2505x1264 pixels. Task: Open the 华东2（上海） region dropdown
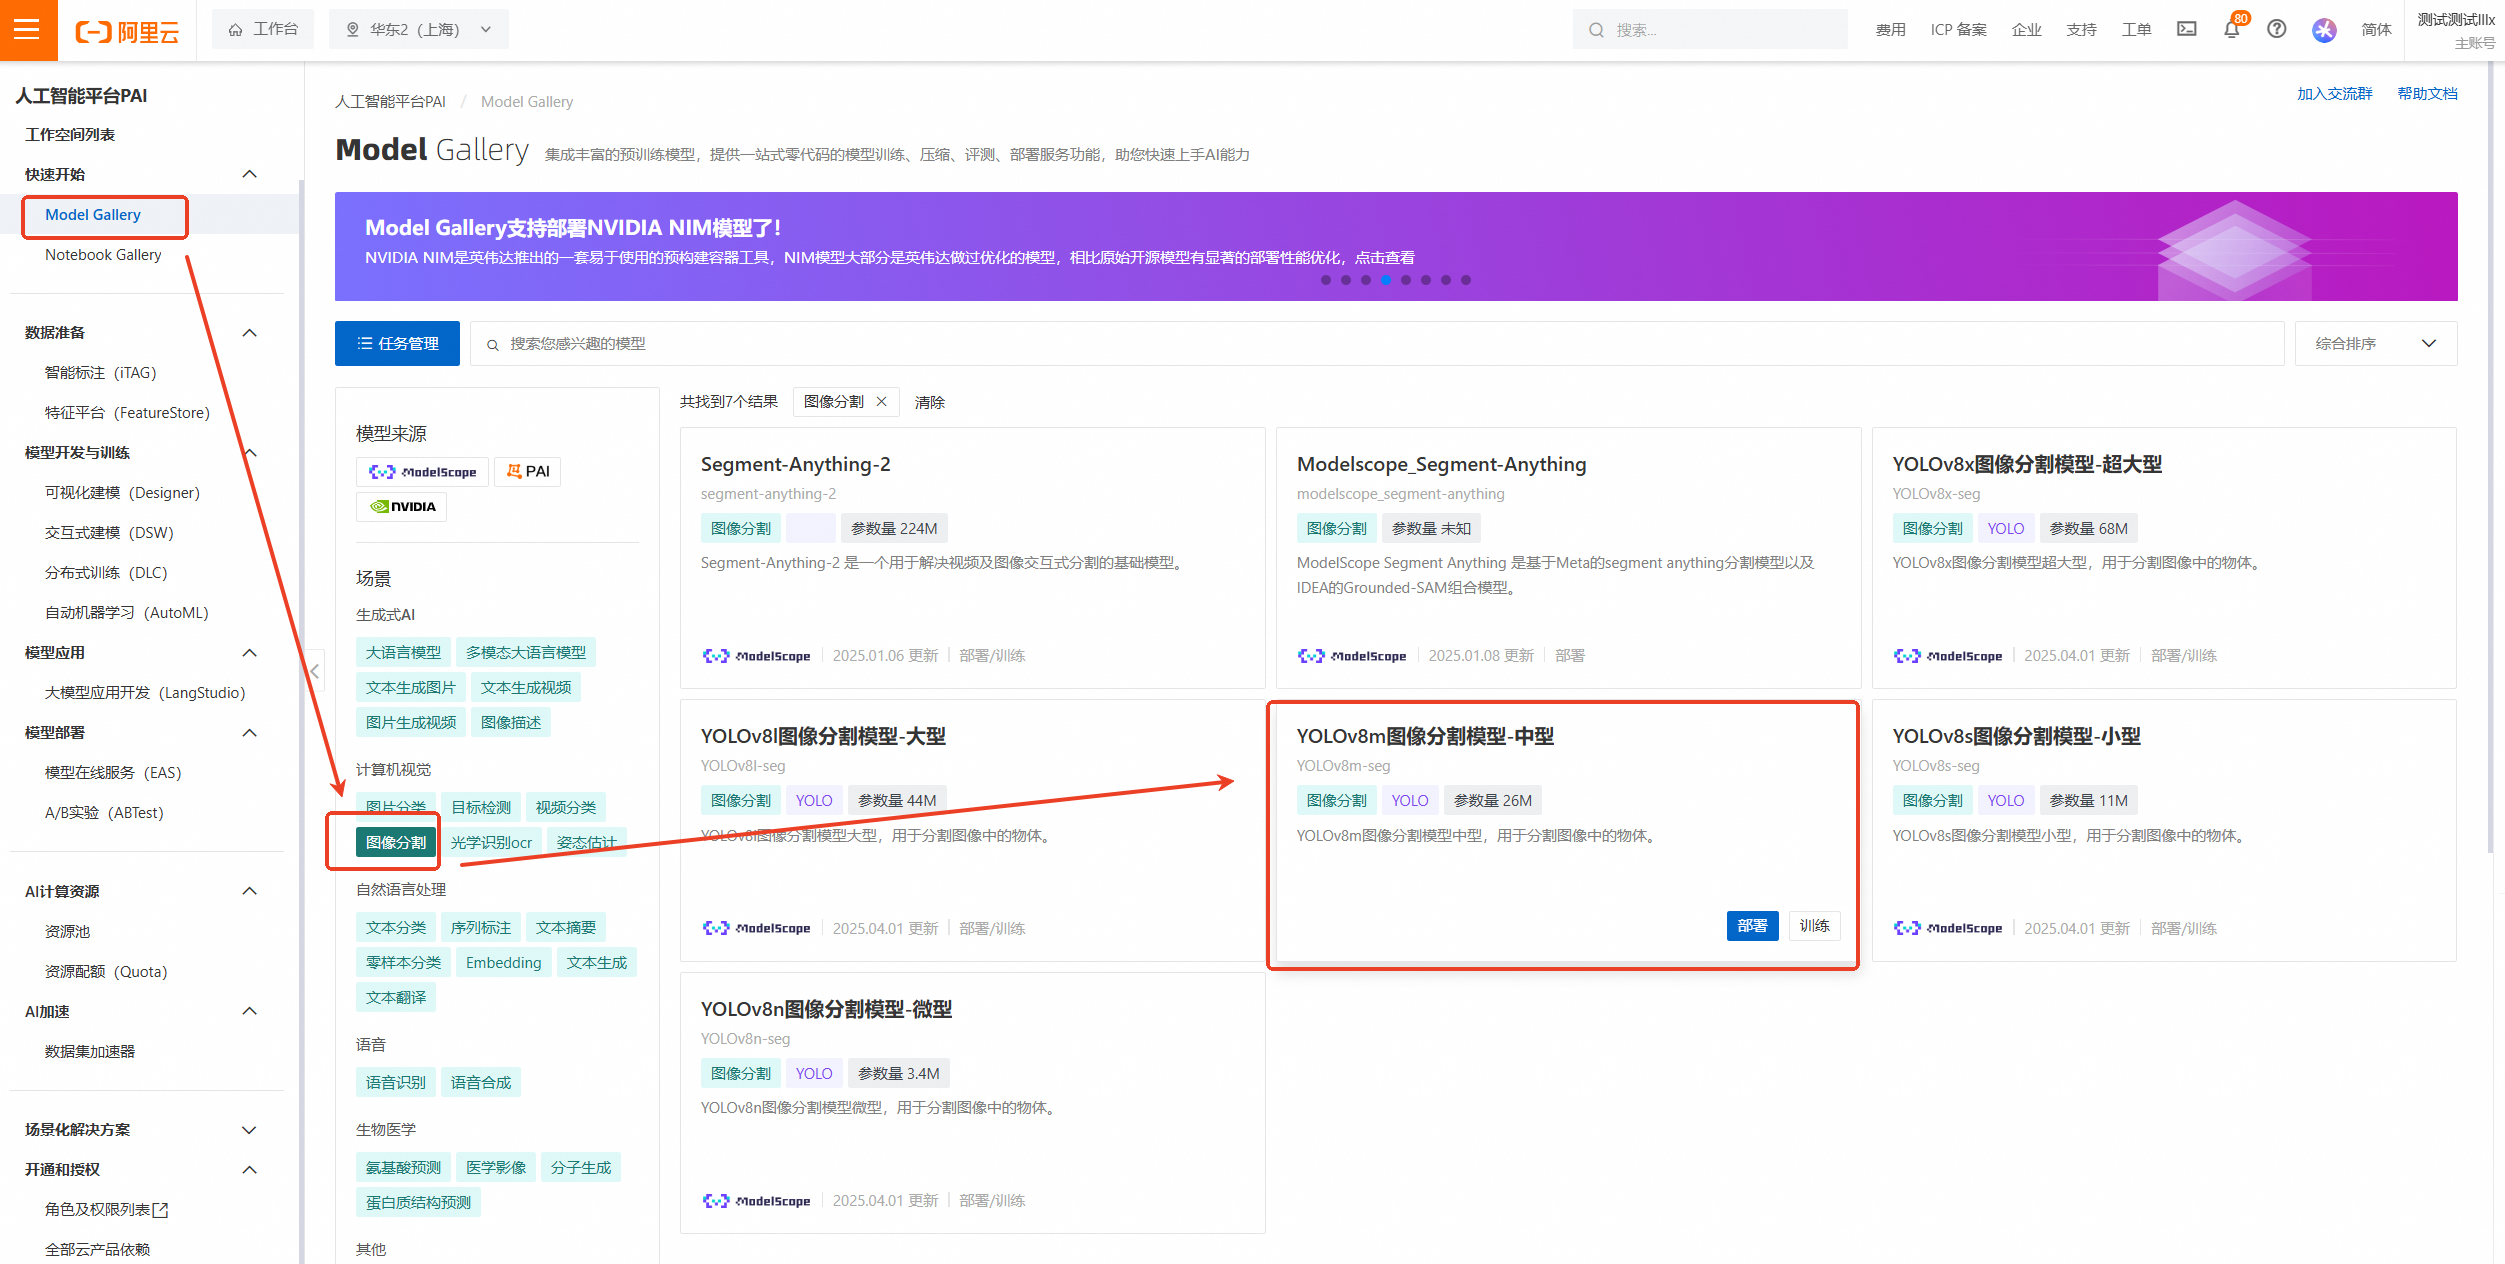pos(419,30)
